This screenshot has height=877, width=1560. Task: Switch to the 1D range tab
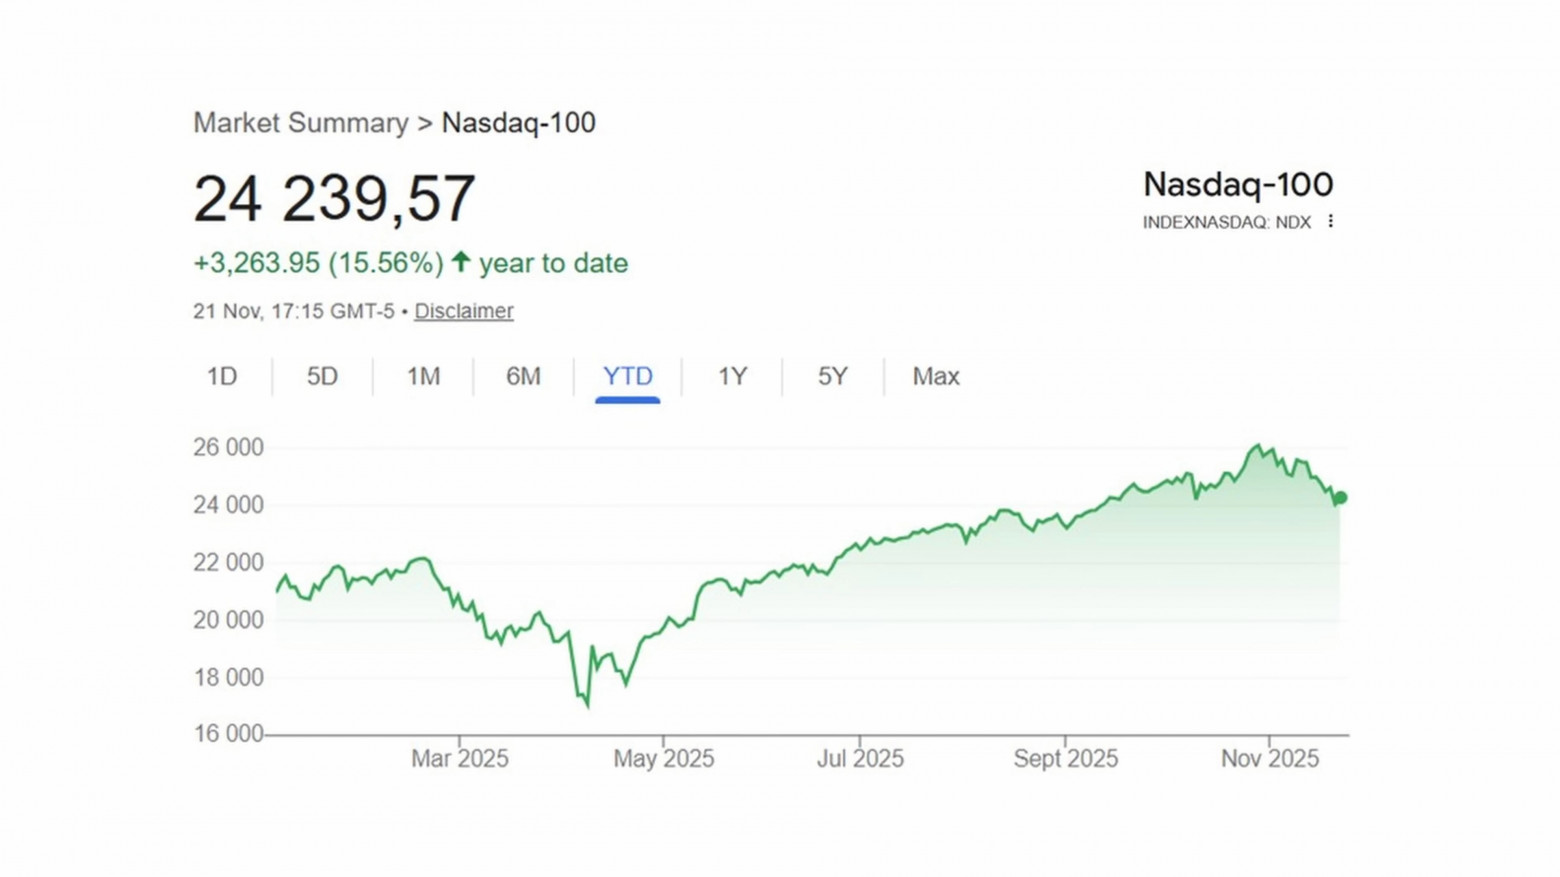pyautogui.click(x=222, y=377)
